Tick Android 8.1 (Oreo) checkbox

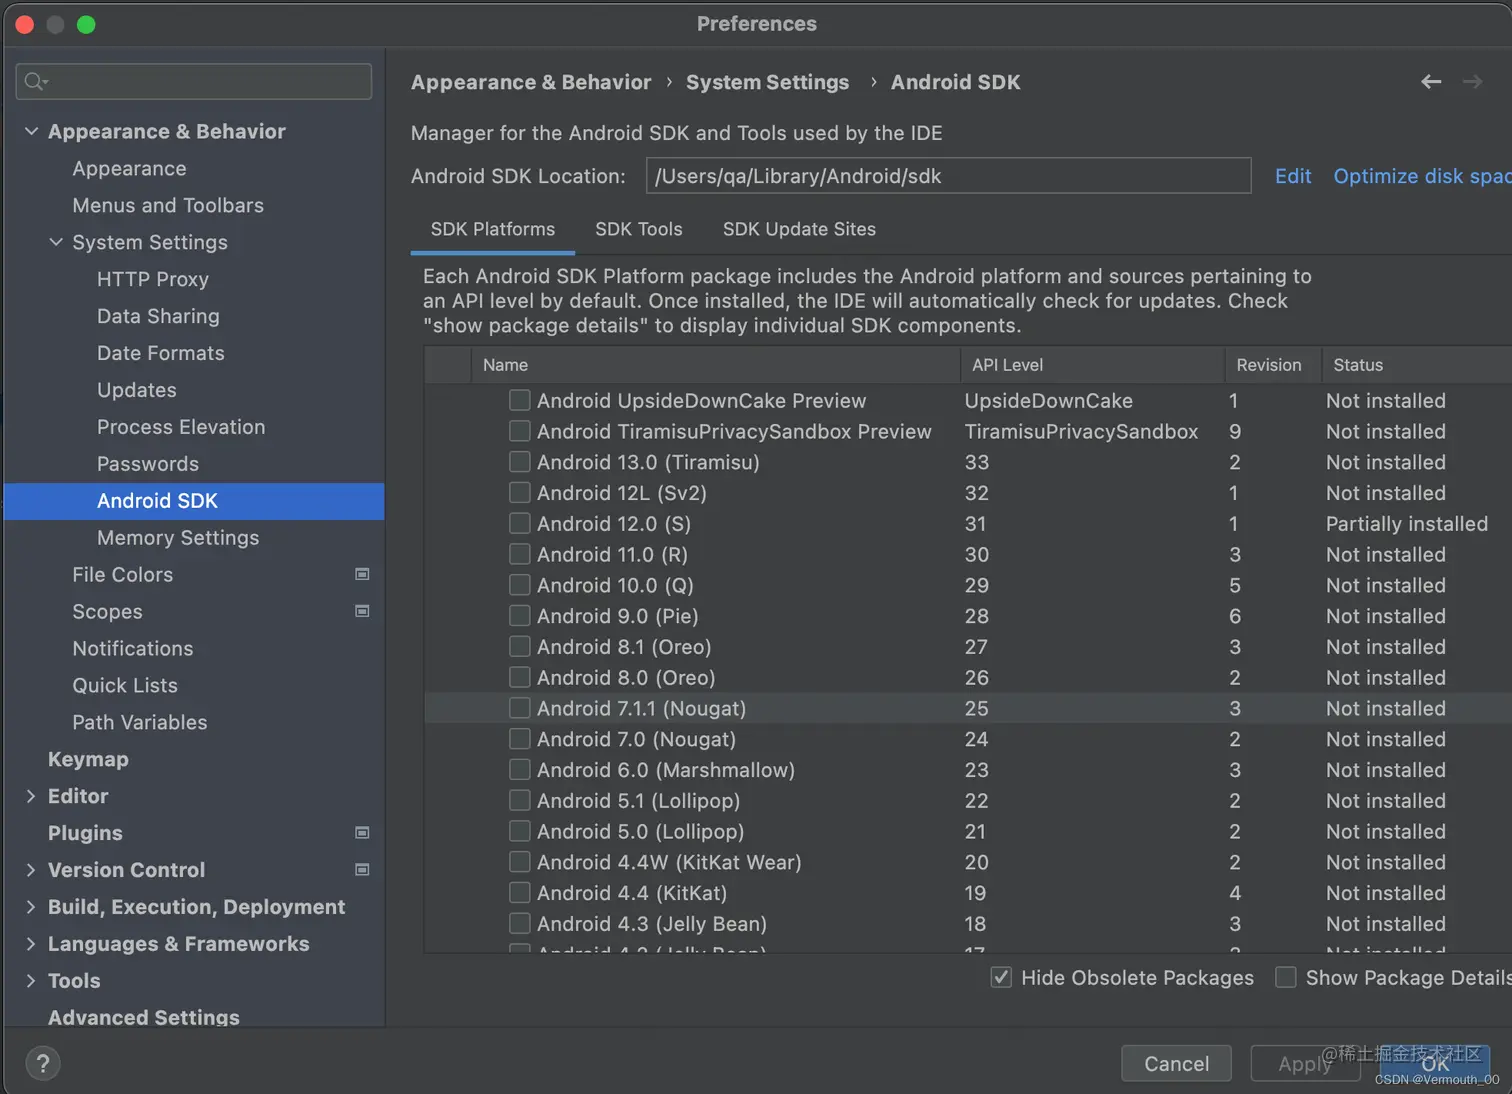[x=519, y=647]
